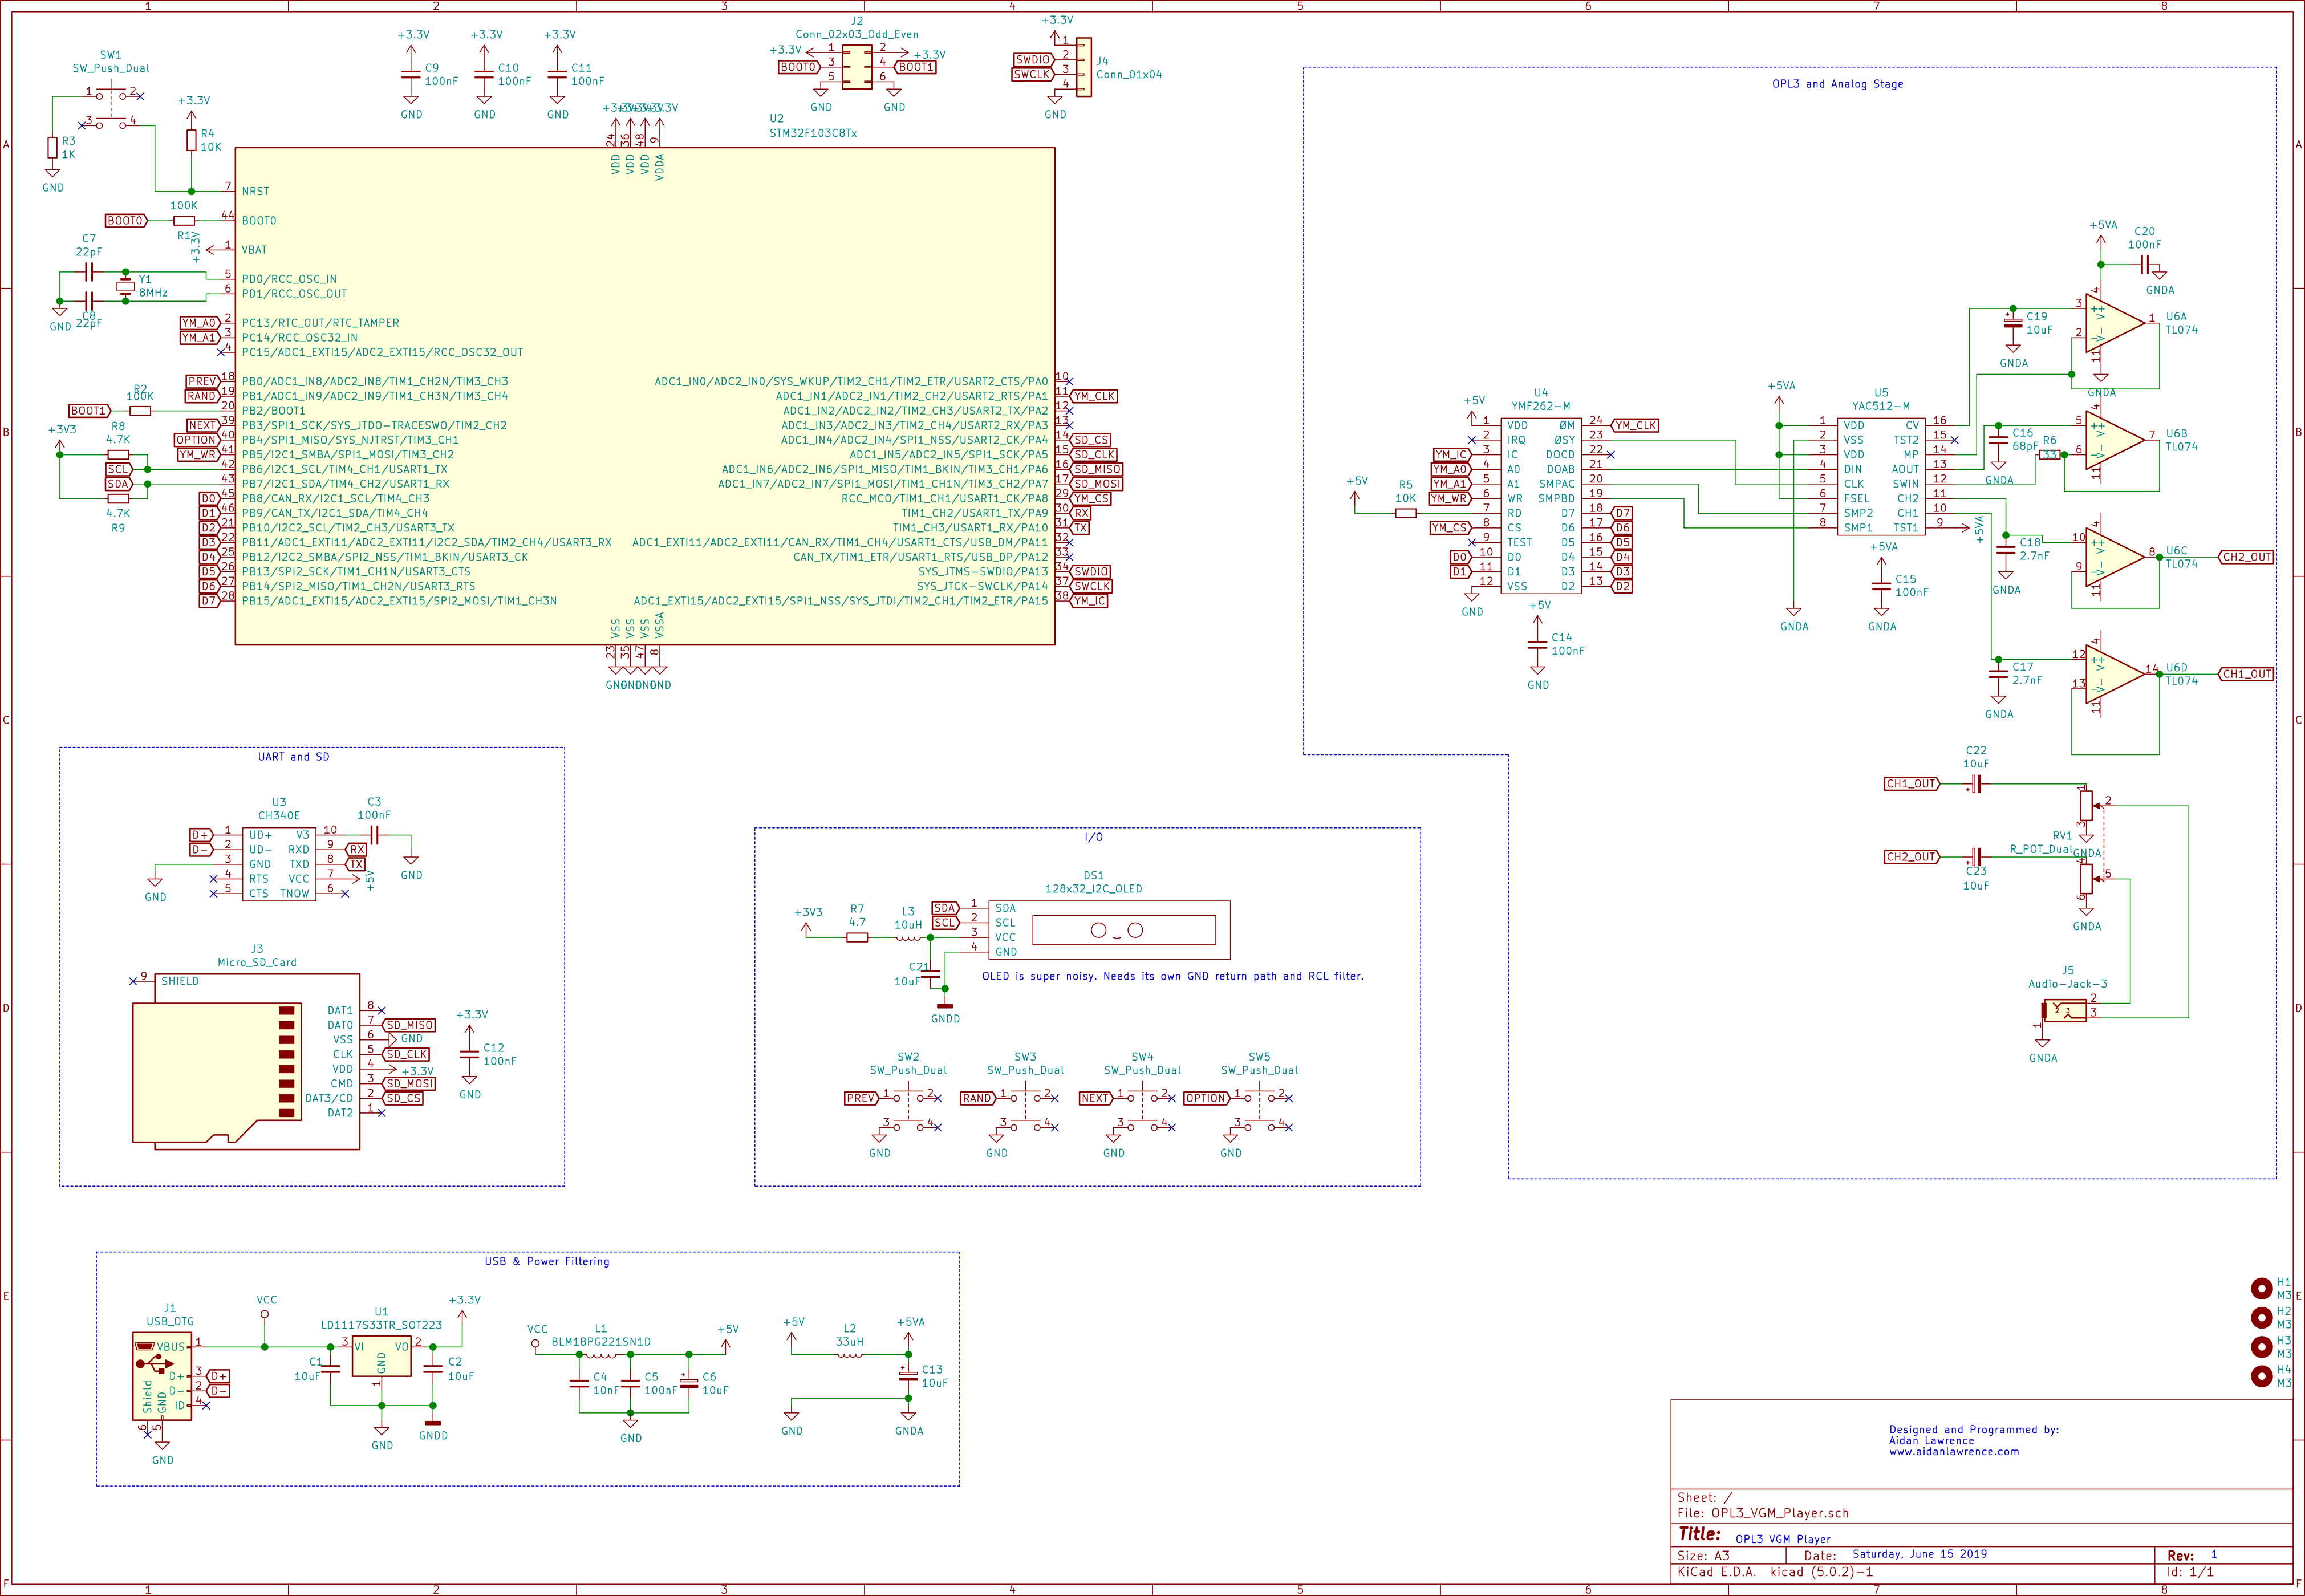The width and height of the screenshot is (2305, 1596).
Task: Click the H1 M3 mounting hole
Action: pyautogui.click(x=2261, y=1288)
